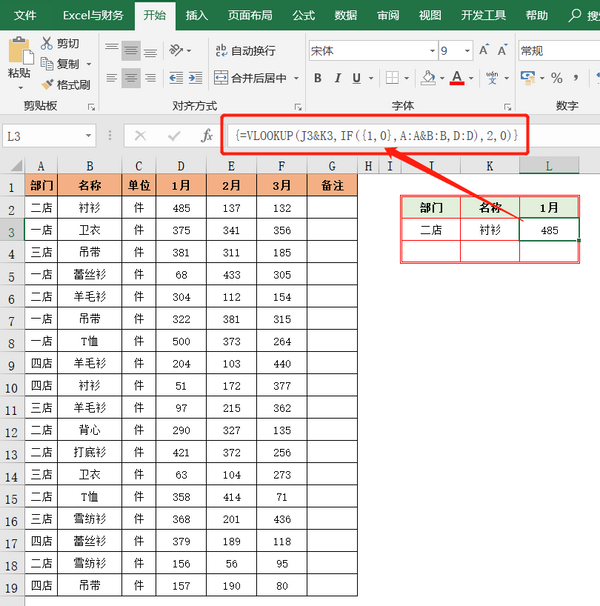This screenshot has height=606, width=600.
Task: Select cell with 蕾丝衫 in row 5
Action: click(x=90, y=275)
